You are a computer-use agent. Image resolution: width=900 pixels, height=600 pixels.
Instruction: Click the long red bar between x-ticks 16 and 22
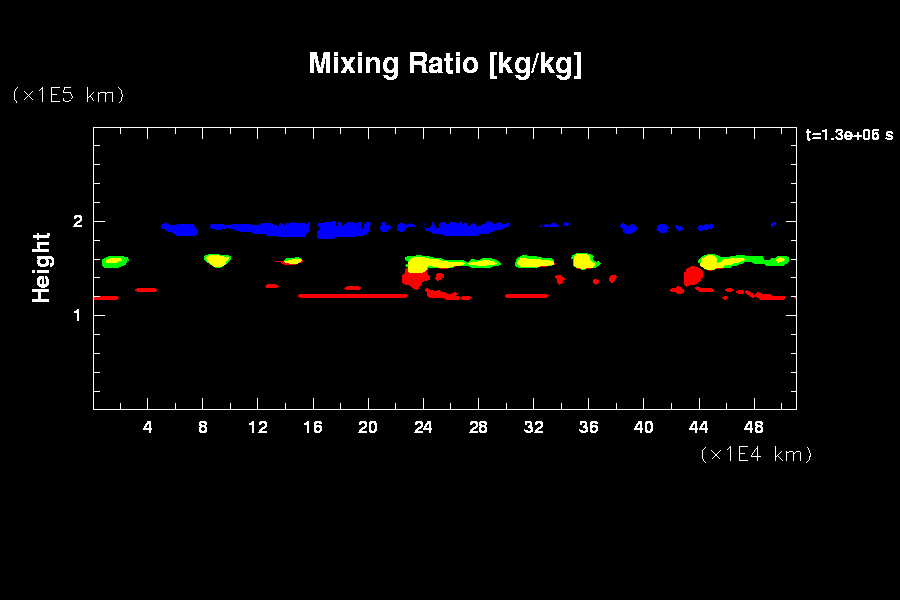click(352, 296)
